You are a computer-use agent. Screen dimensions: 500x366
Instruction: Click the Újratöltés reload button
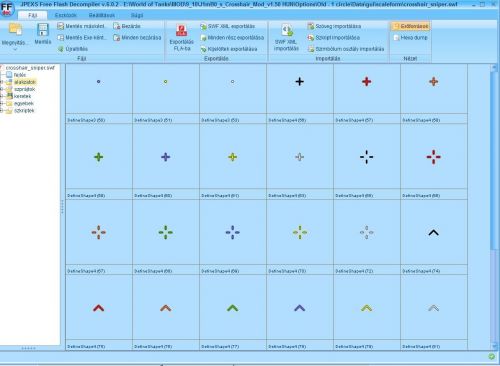(73, 49)
